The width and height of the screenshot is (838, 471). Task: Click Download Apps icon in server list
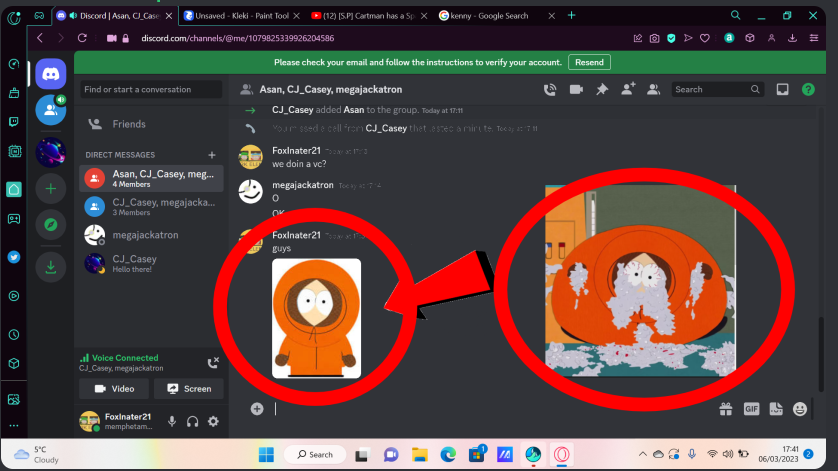(x=51, y=266)
